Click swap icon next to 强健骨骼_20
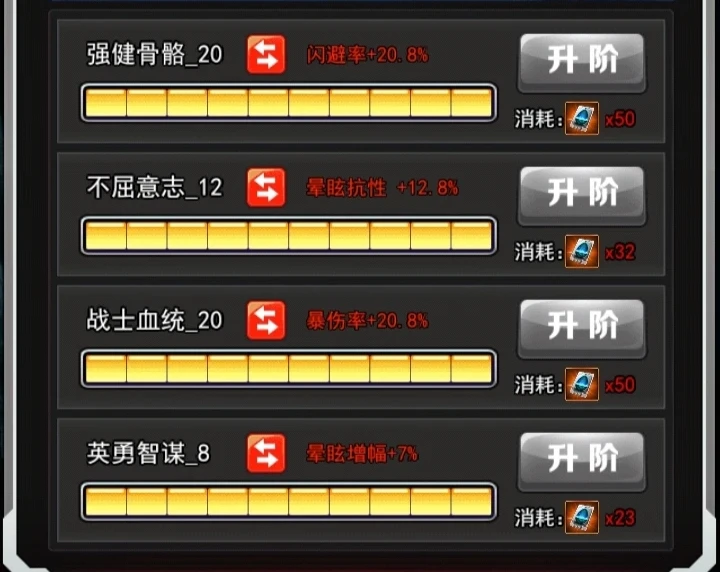This screenshot has height=572, width=720. click(266, 55)
